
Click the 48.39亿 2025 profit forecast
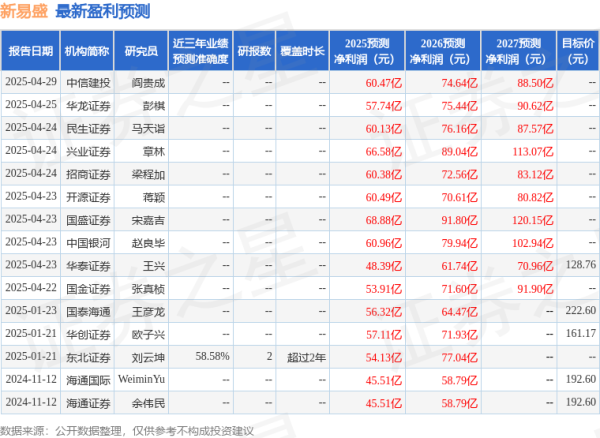(x=384, y=266)
